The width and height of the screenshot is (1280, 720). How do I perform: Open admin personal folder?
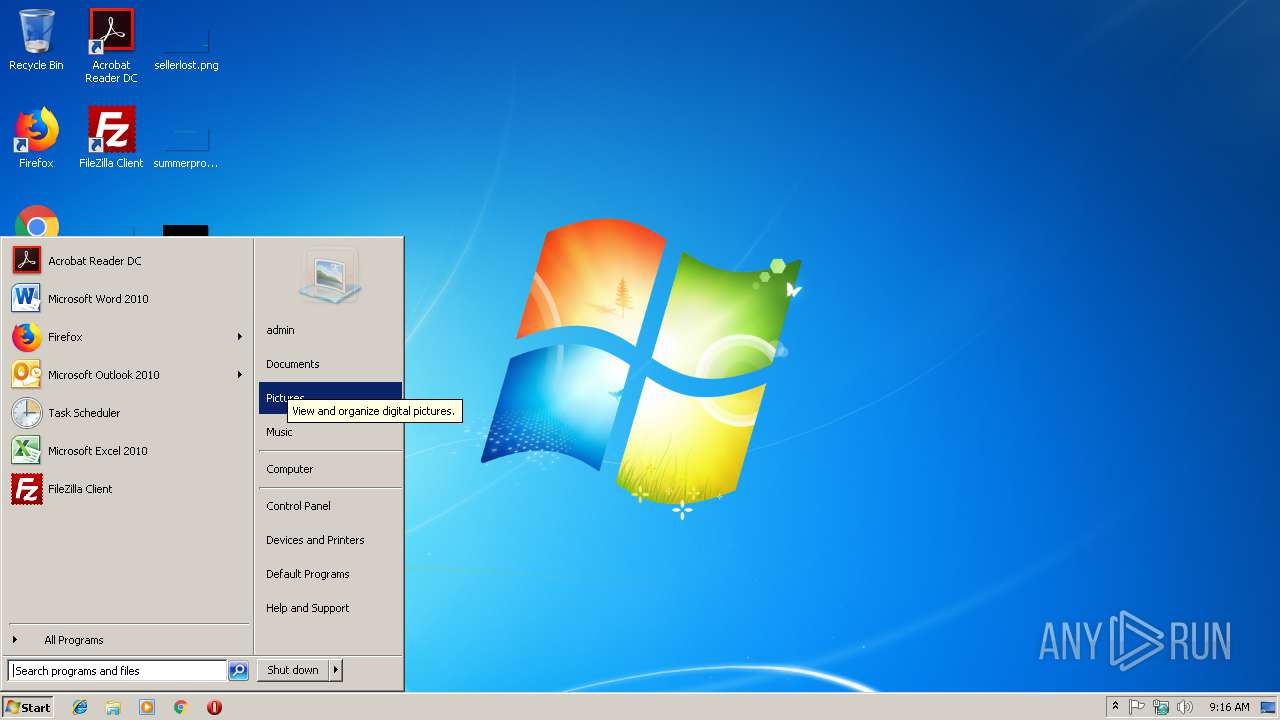[330, 330]
